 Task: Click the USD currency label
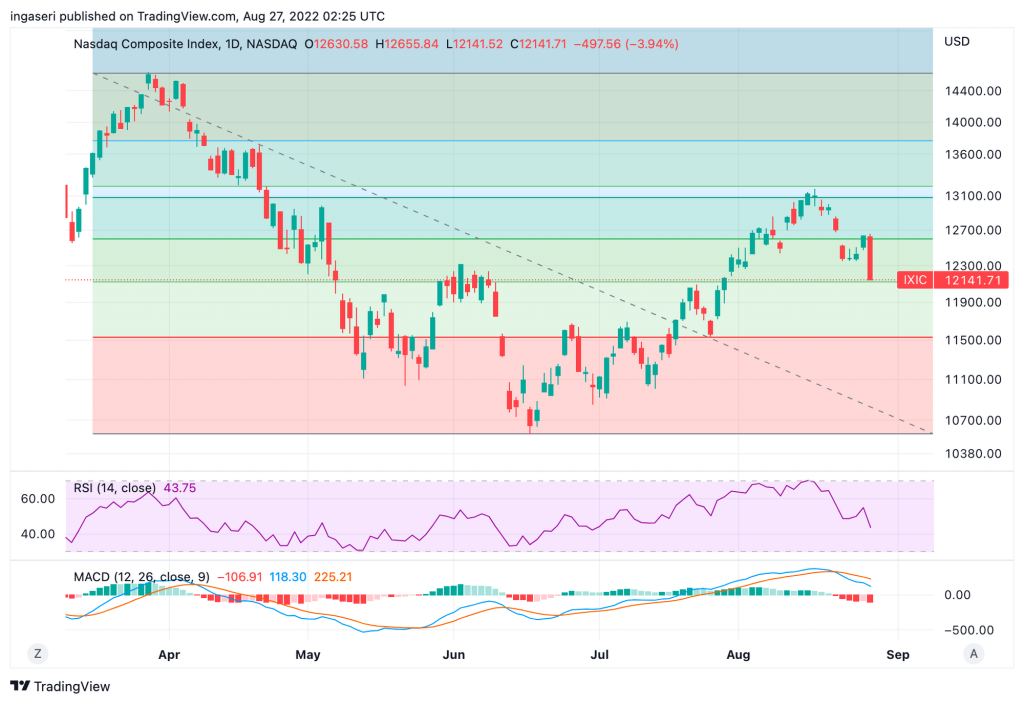pyautogui.click(x=957, y=42)
